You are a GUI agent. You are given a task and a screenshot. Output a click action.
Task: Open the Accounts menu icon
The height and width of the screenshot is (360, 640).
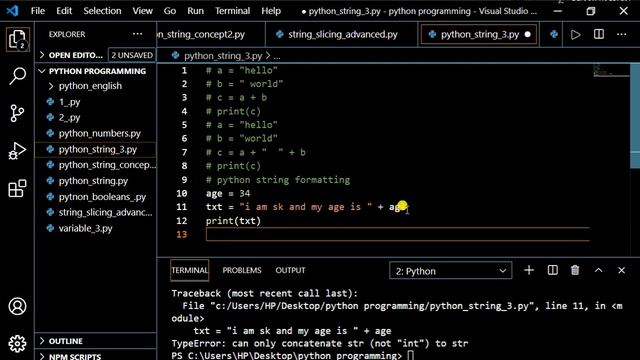click(x=17, y=306)
